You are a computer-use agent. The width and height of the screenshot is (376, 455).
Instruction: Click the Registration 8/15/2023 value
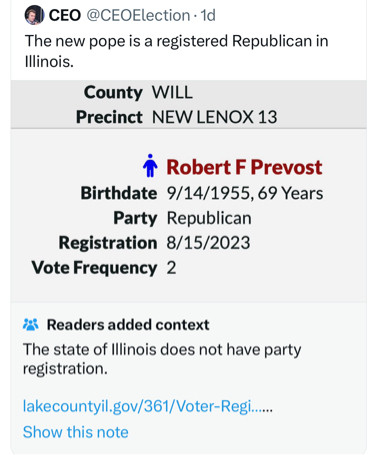208,243
